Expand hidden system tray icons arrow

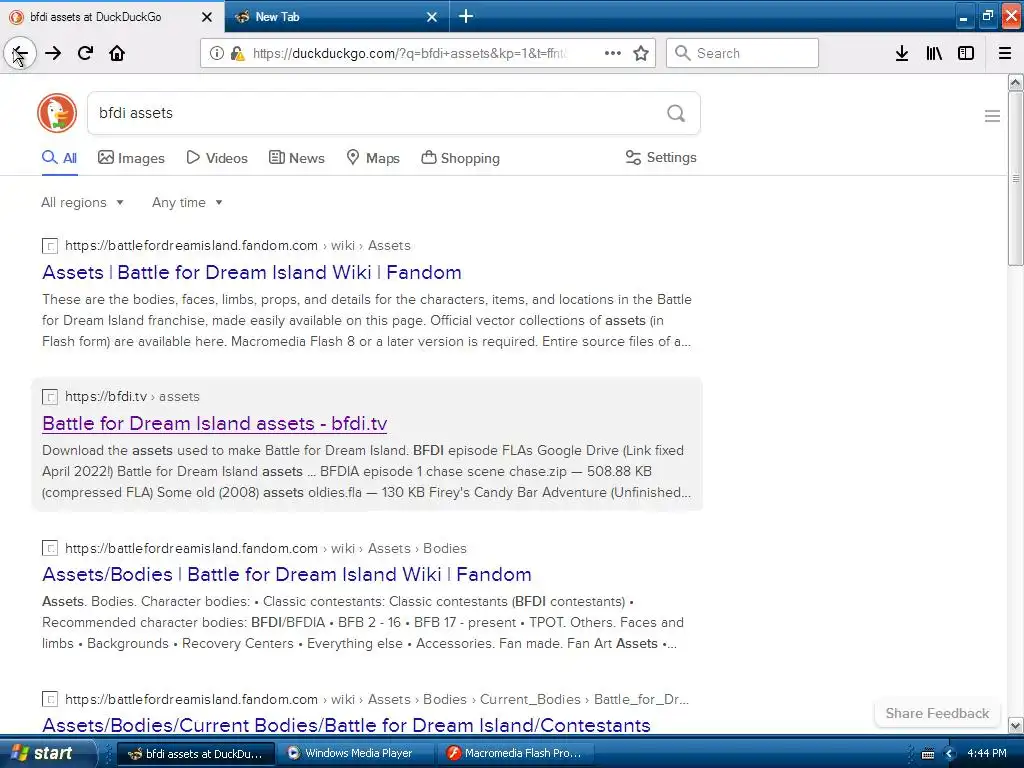(949, 754)
